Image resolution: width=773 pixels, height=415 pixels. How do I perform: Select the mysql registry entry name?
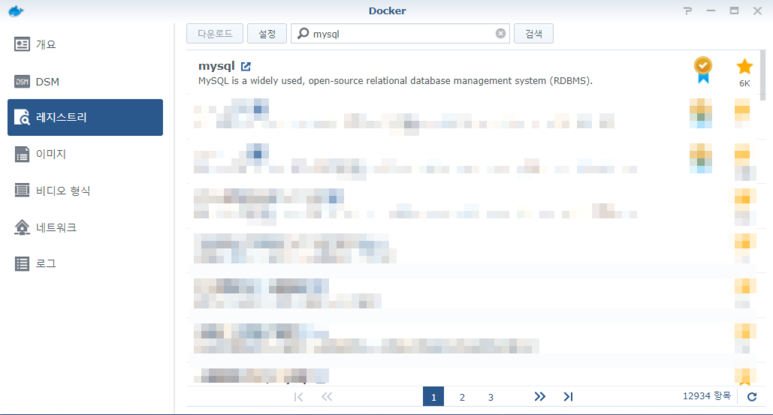[216, 66]
